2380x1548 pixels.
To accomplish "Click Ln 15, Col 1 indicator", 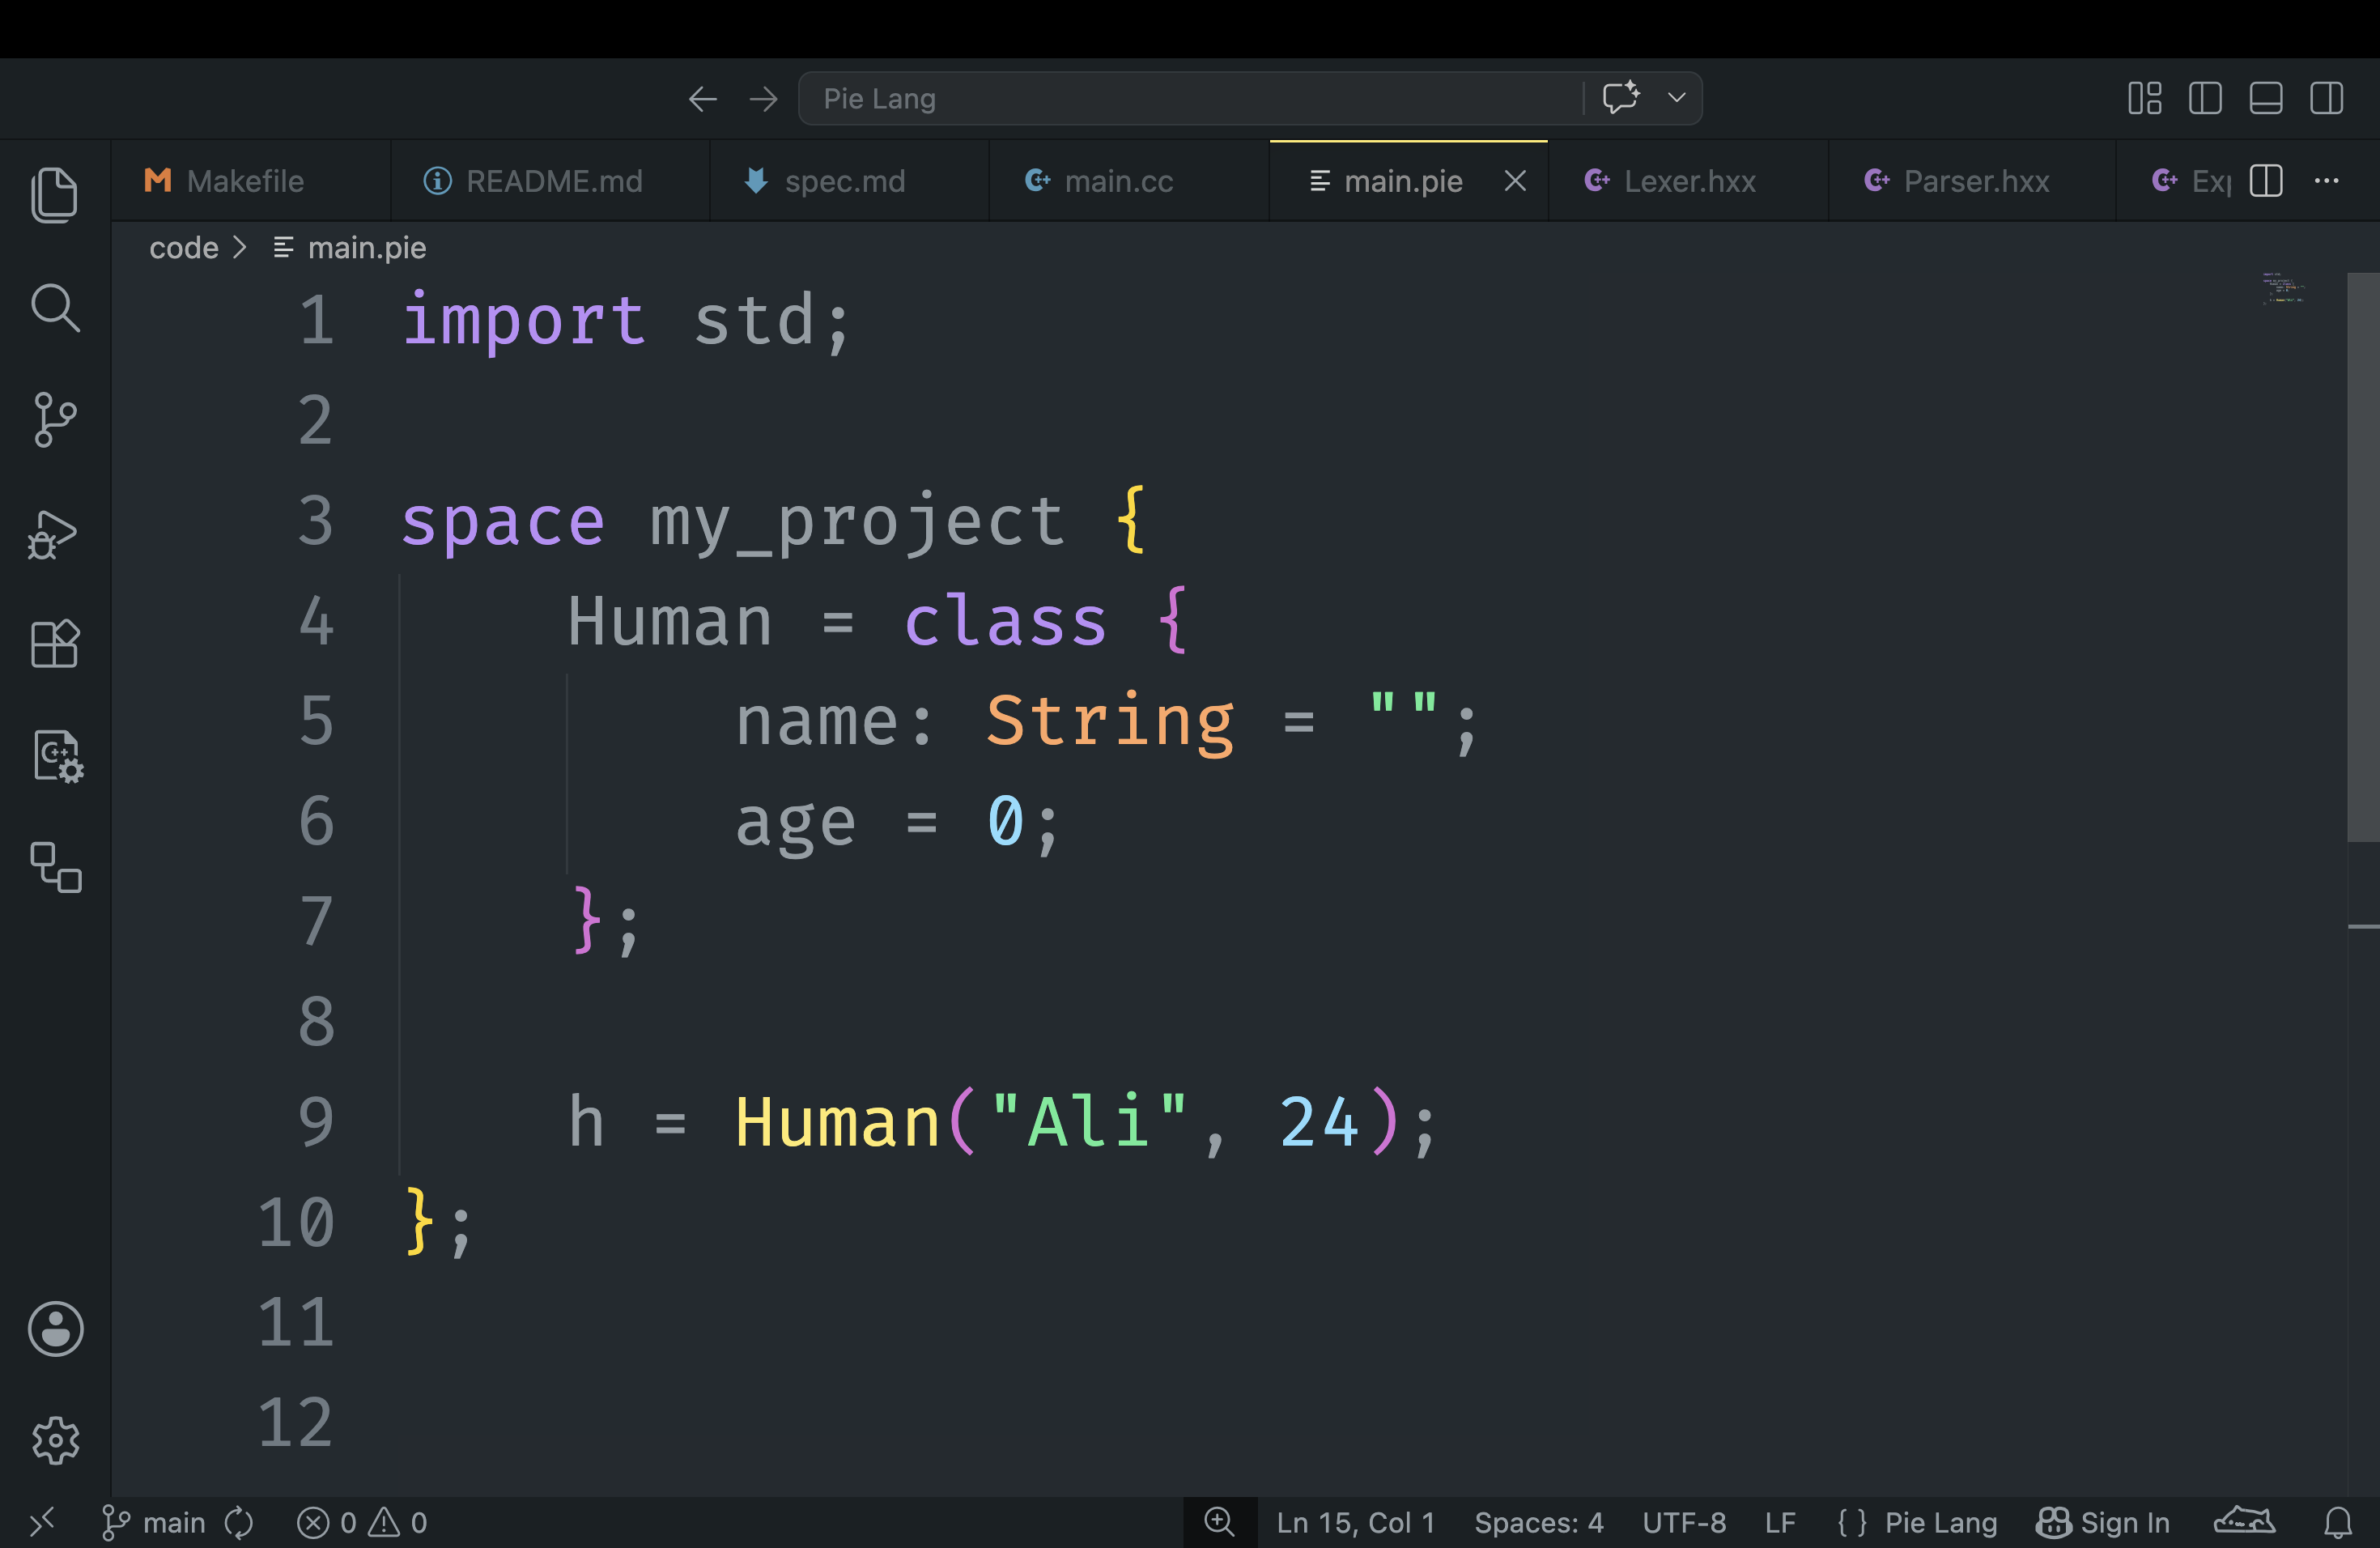I will pos(1355,1522).
